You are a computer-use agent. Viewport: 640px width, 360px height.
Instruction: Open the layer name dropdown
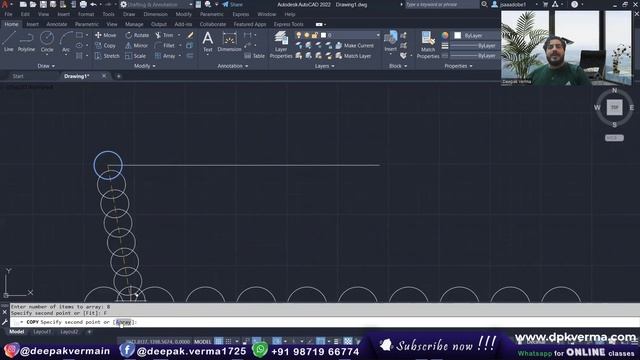(x=378, y=35)
